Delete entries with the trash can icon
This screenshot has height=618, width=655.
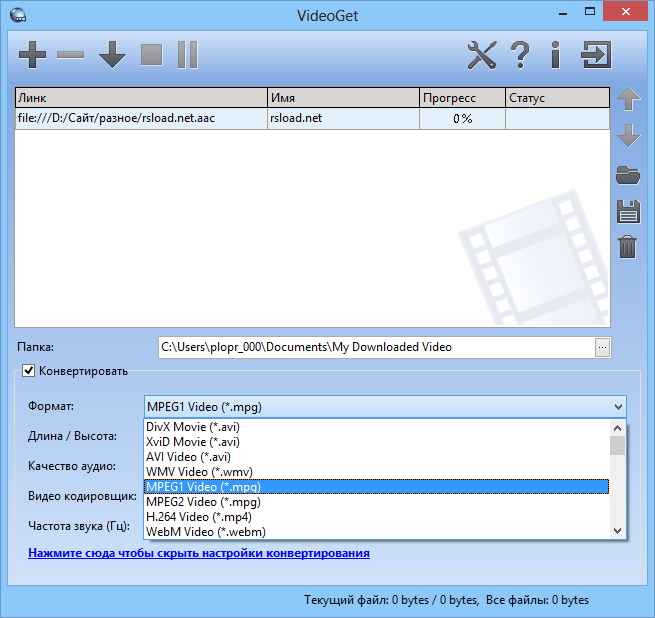pos(628,246)
